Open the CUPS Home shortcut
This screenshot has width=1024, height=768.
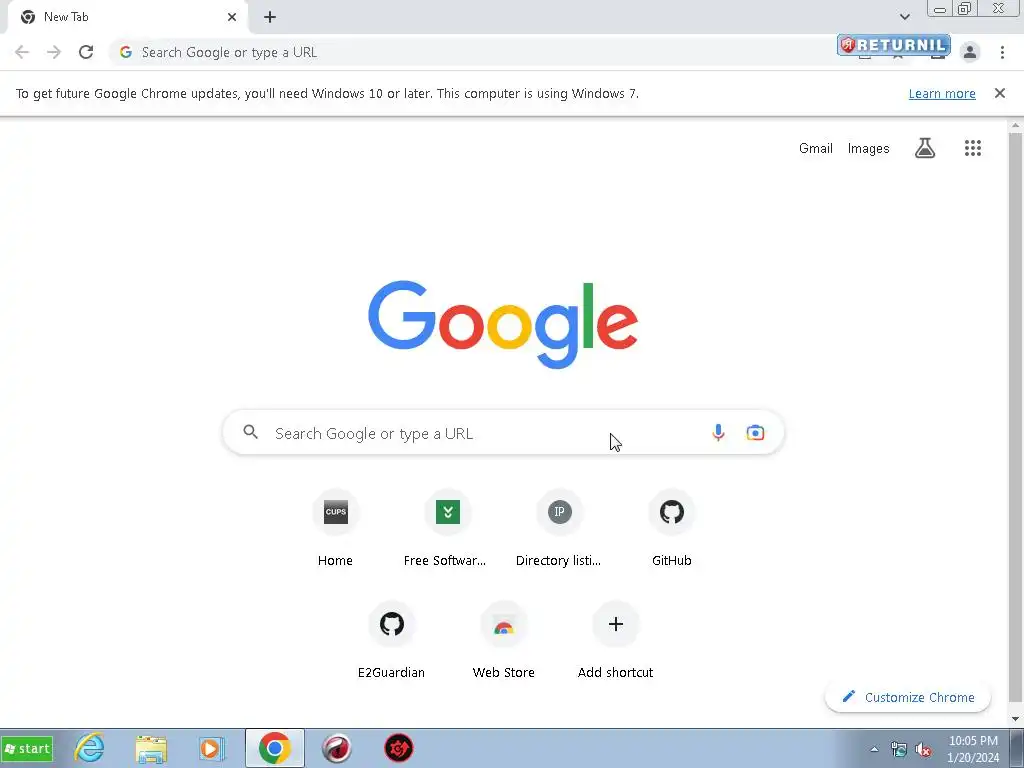coord(336,528)
